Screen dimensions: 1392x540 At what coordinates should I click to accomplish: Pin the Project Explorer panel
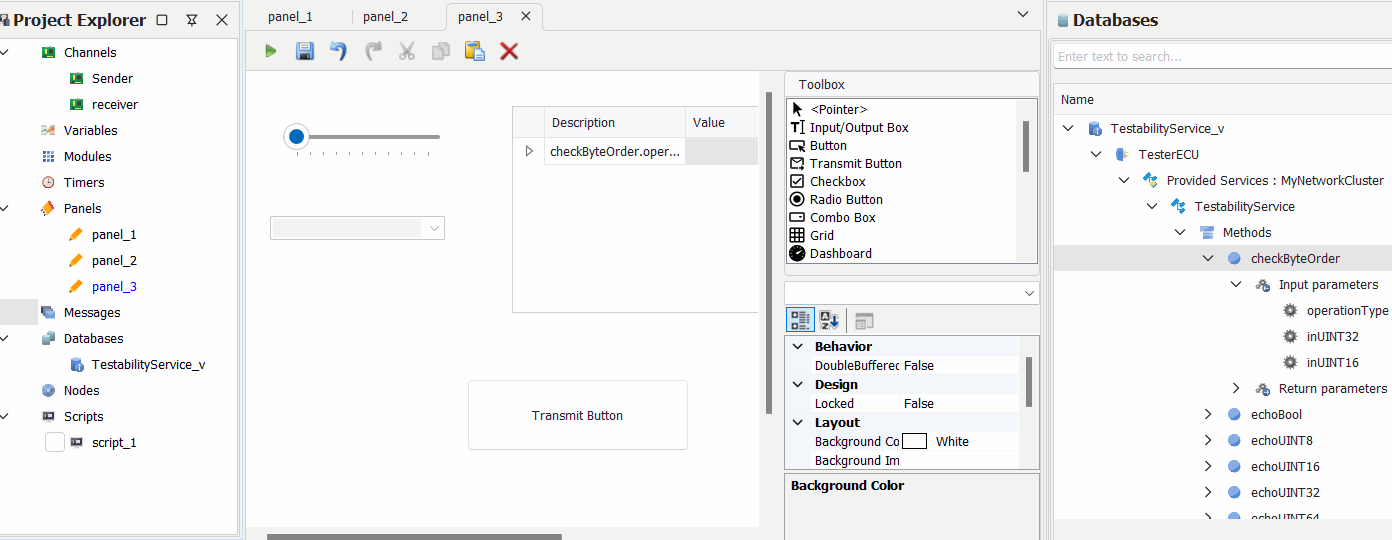[x=192, y=20]
